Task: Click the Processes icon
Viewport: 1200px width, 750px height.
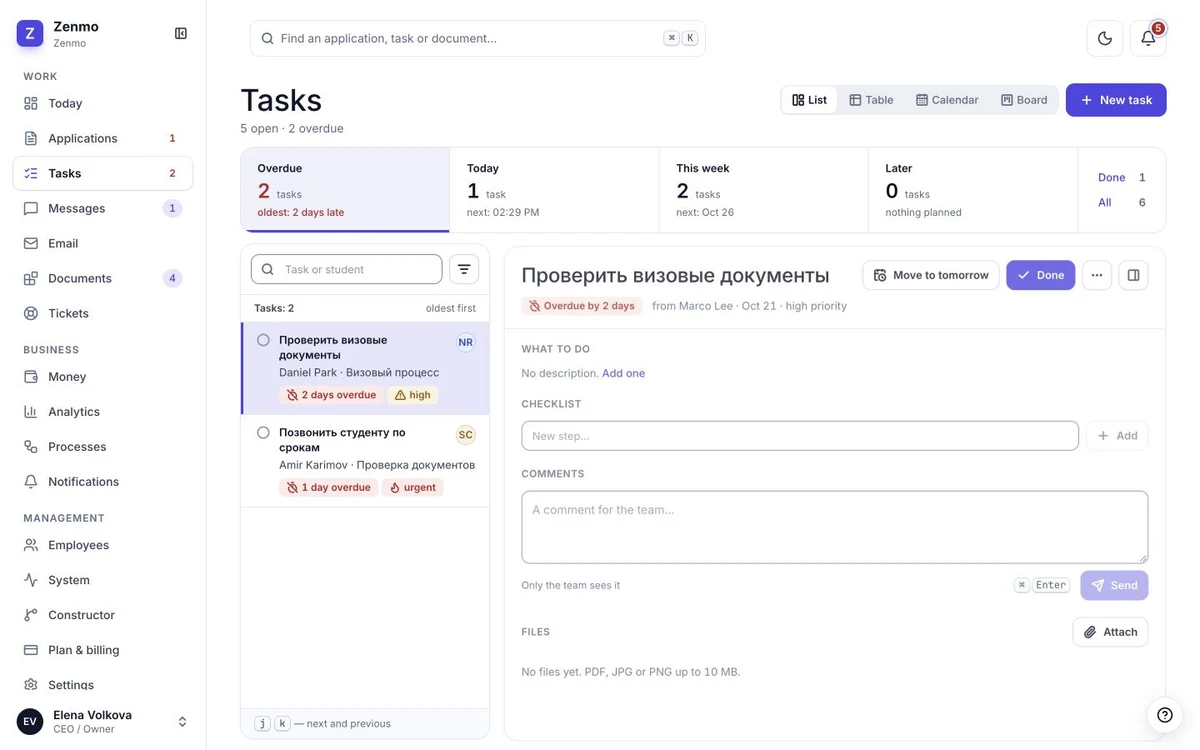Action: pyautogui.click(x=31, y=447)
